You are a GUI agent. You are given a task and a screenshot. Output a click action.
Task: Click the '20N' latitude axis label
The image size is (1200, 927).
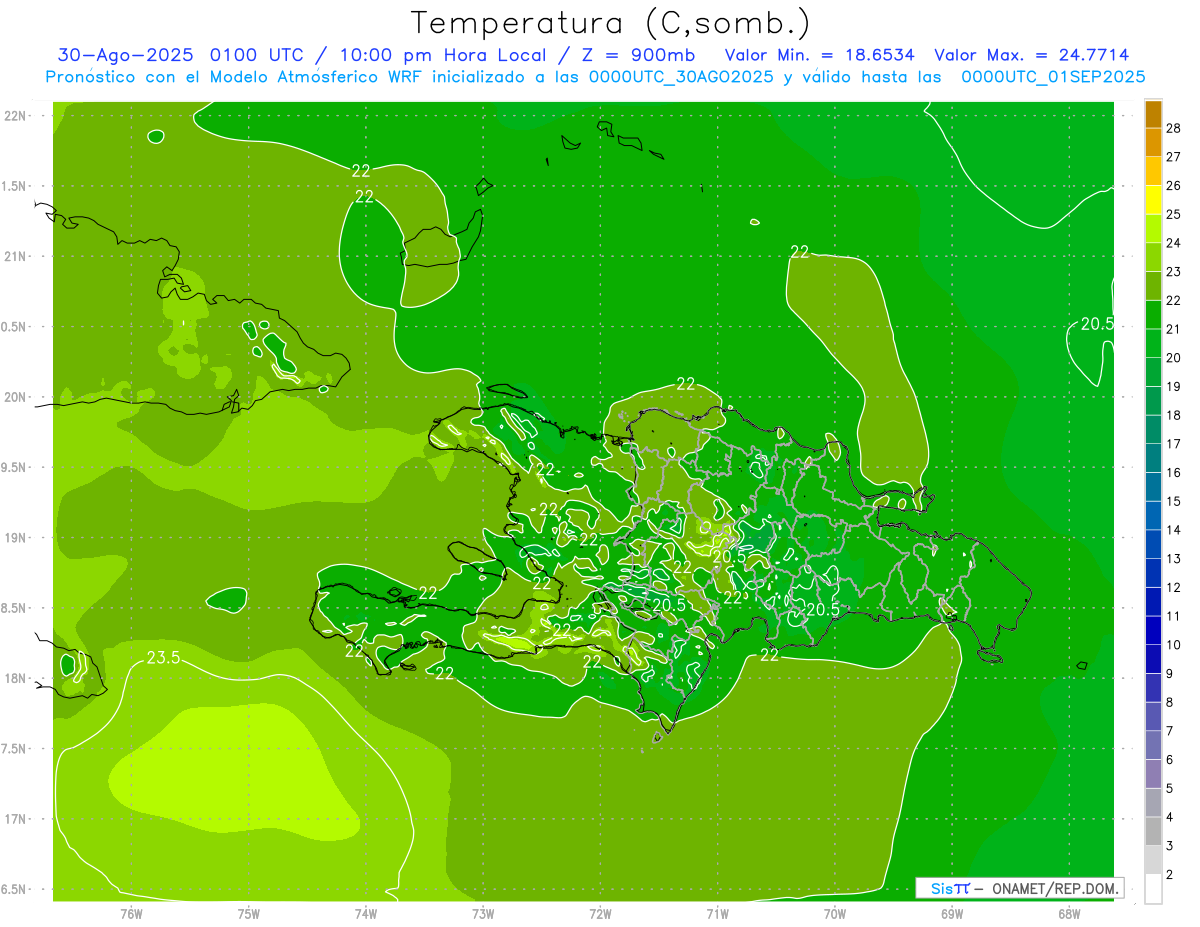pos(15,397)
